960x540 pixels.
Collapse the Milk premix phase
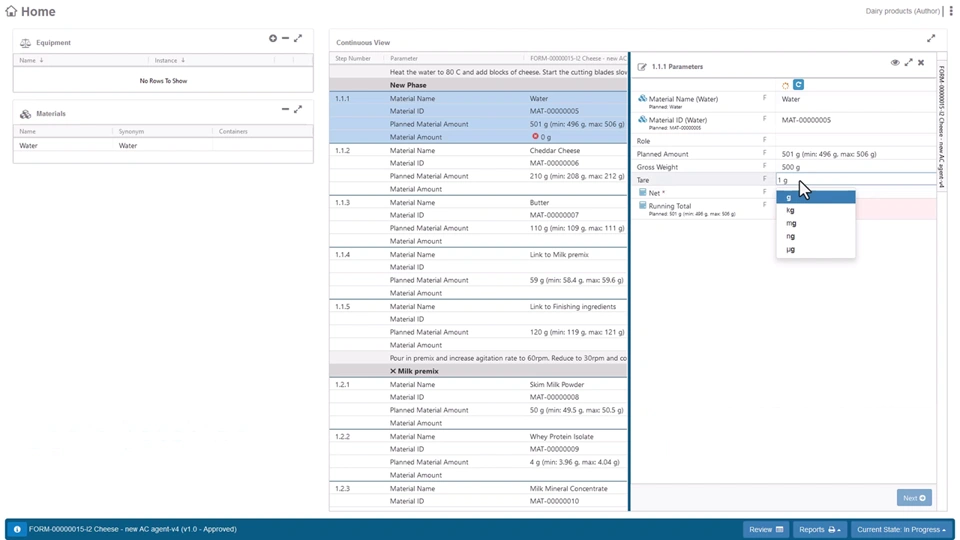click(393, 371)
